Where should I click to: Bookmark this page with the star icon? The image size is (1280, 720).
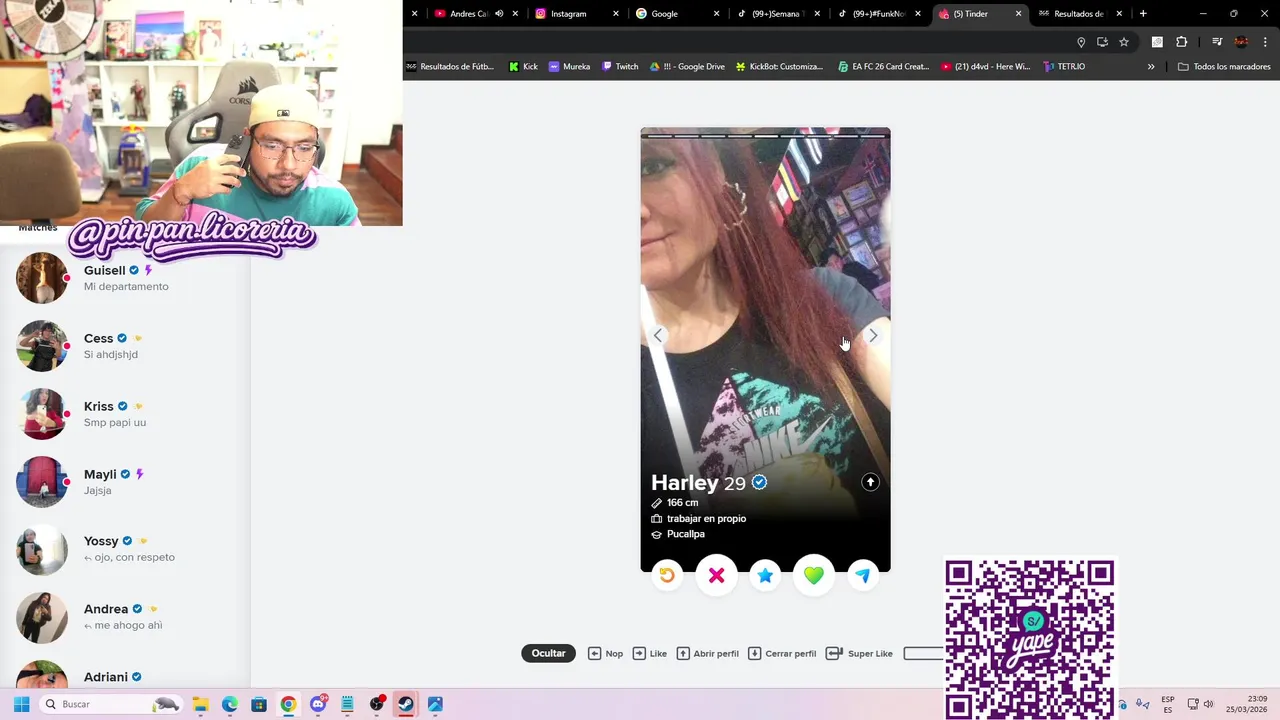1124,42
